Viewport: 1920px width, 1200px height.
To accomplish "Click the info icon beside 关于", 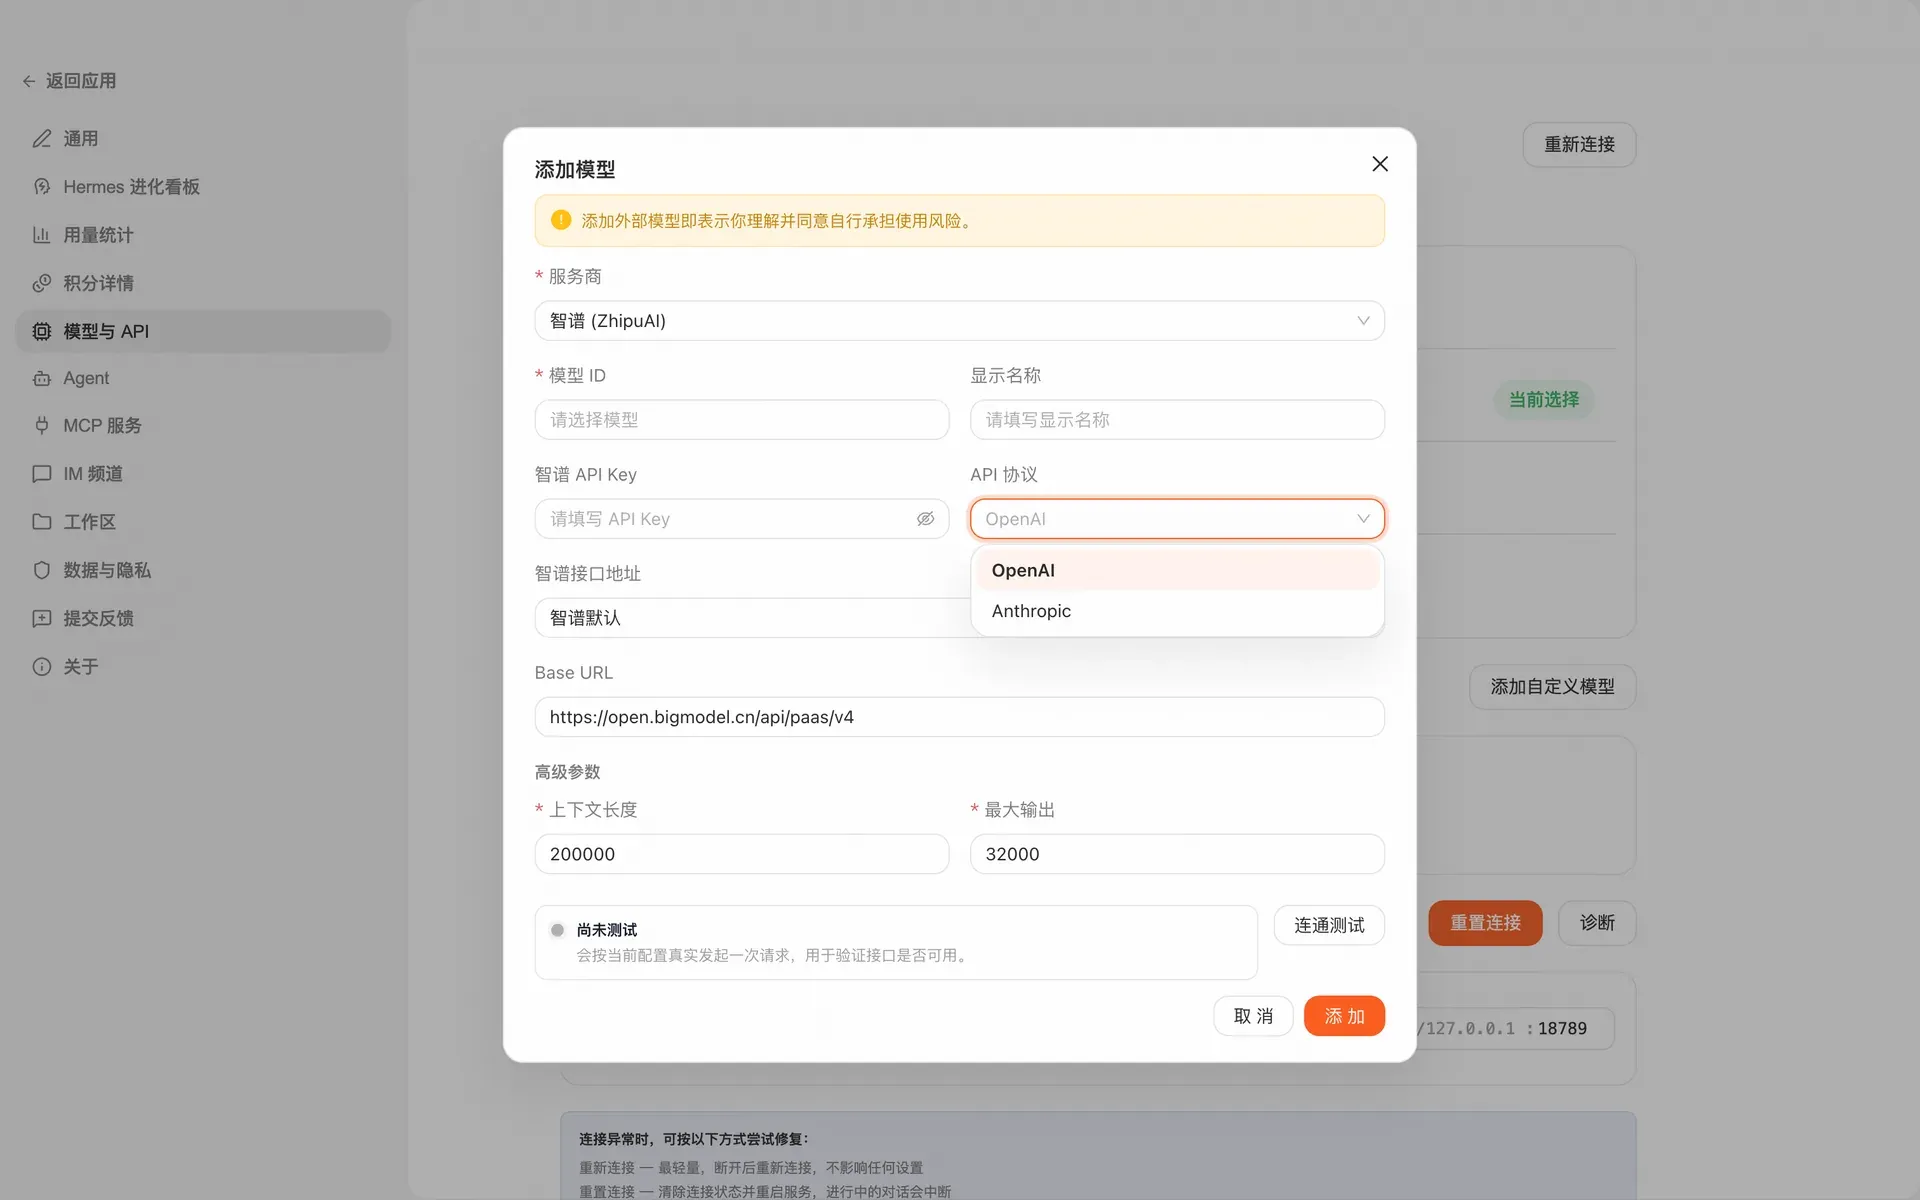I will point(41,666).
